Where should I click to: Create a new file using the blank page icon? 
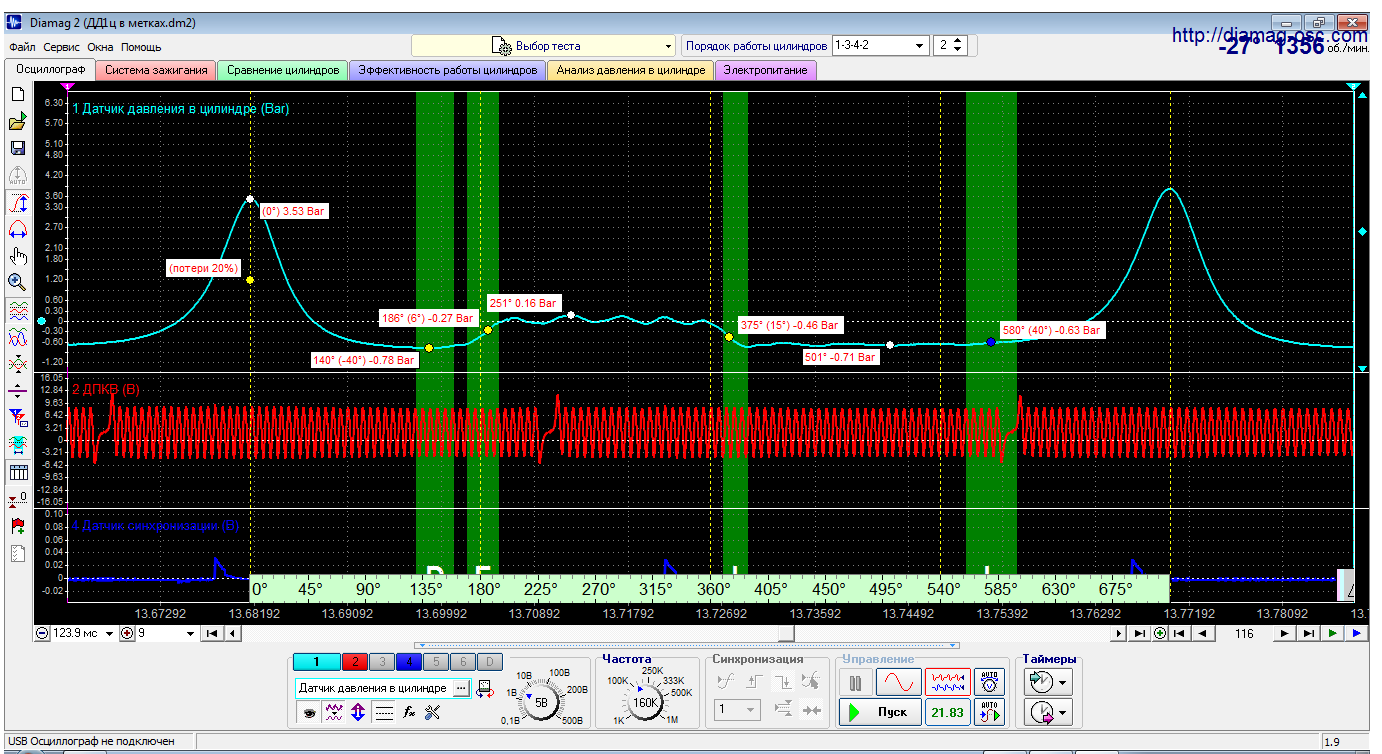pyautogui.click(x=17, y=94)
